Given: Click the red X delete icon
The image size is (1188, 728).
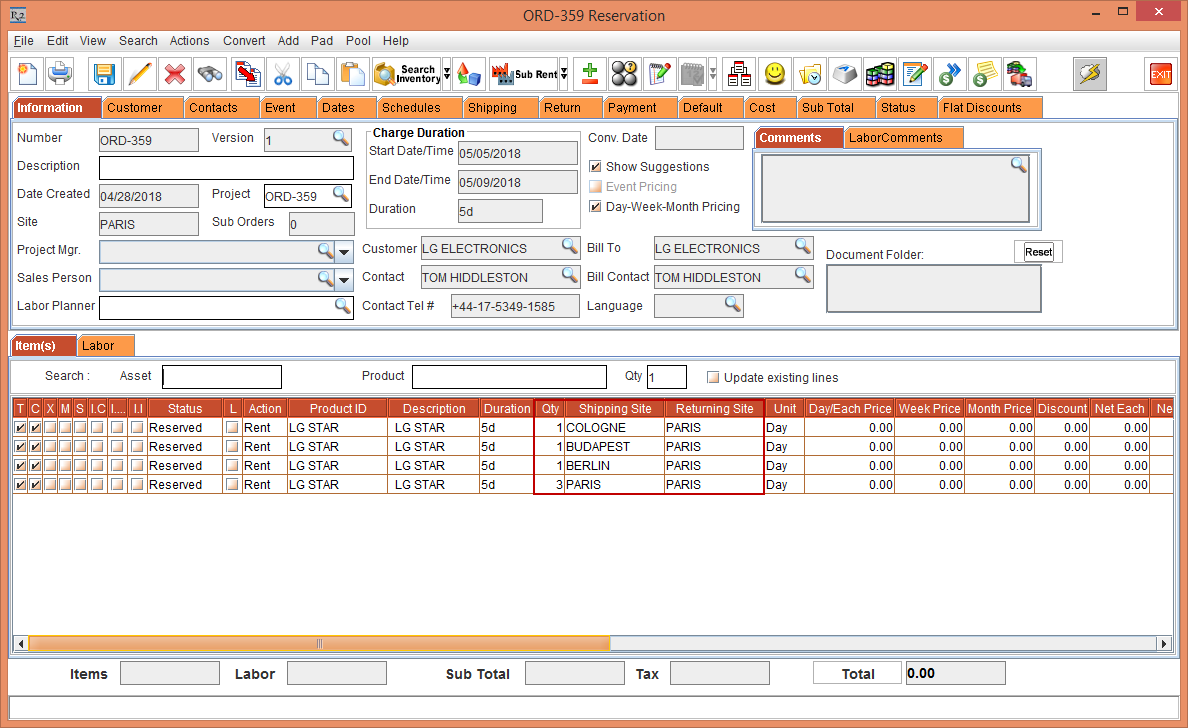Looking at the screenshot, I should (x=175, y=74).
